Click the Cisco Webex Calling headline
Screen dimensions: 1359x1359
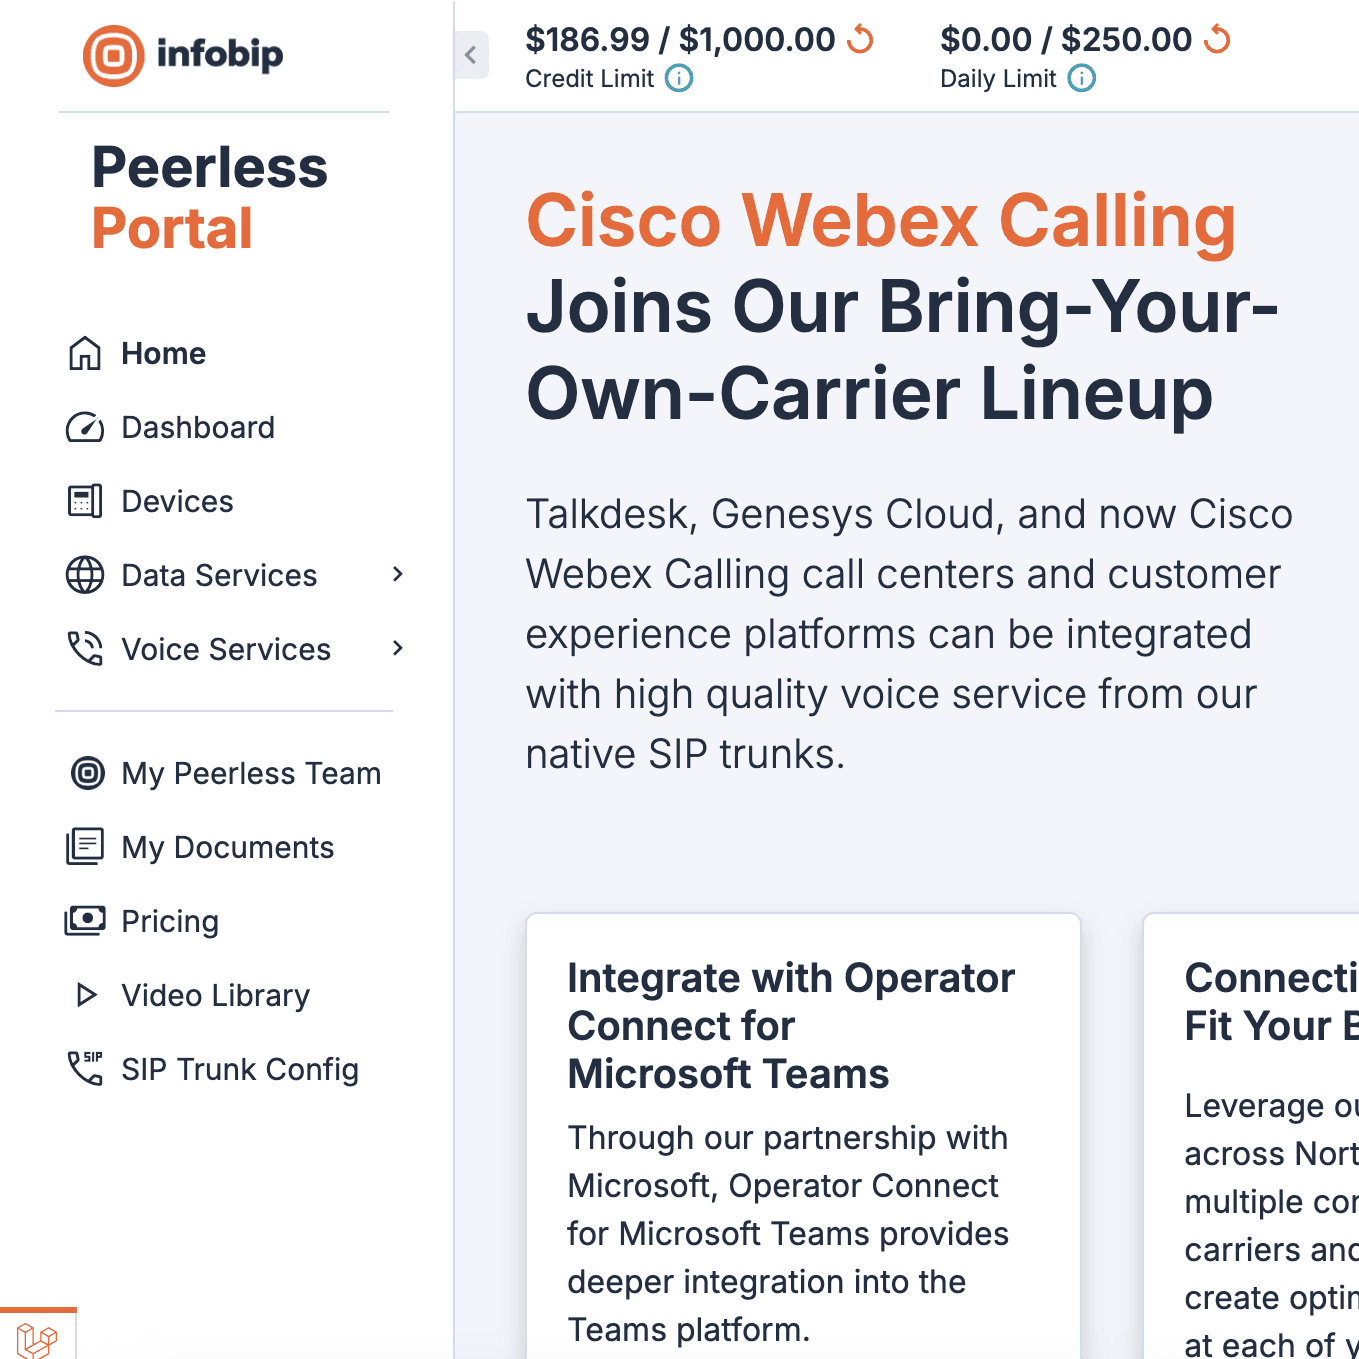pos(881,221)
